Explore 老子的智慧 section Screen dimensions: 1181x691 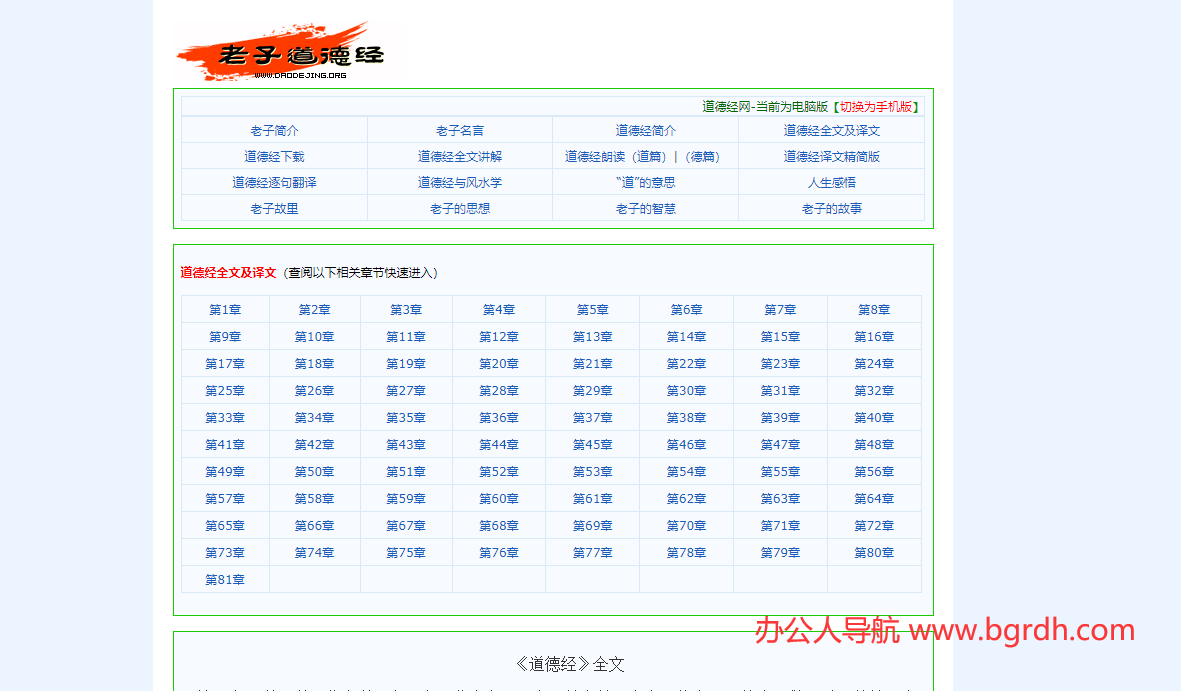pyautogui.click(x=645, y=208)
